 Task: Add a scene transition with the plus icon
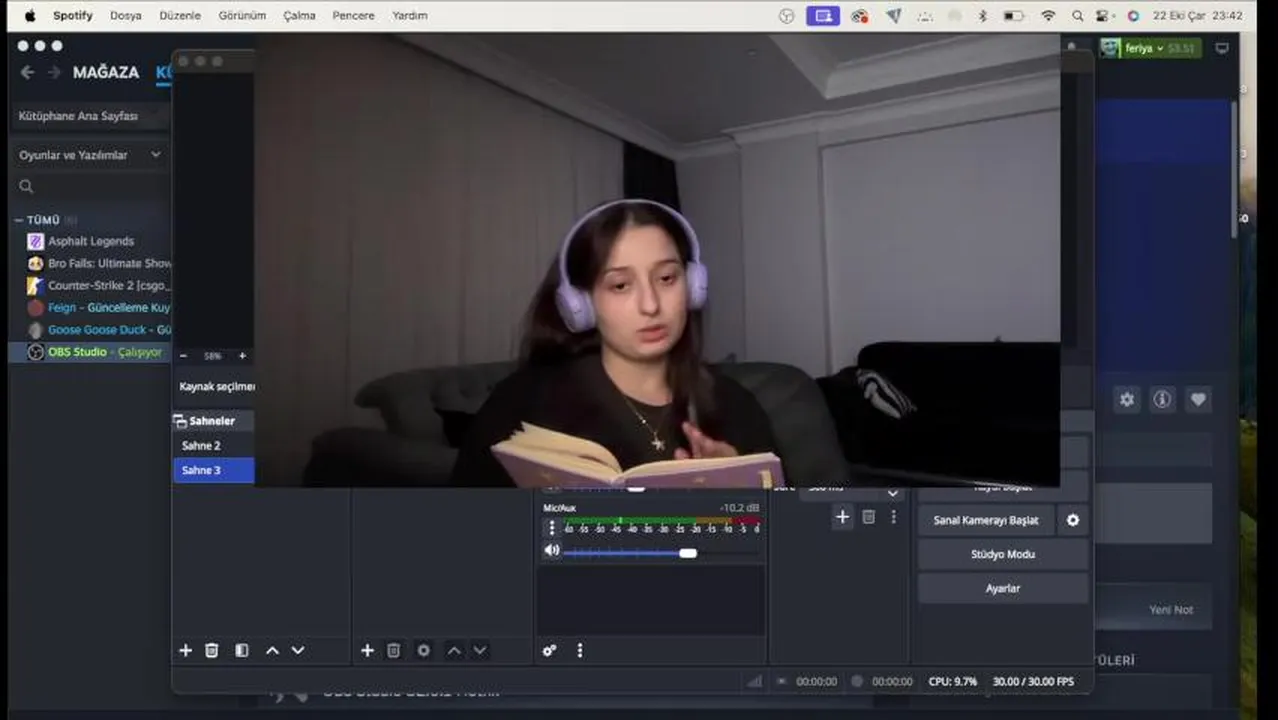tap(842, 517)
